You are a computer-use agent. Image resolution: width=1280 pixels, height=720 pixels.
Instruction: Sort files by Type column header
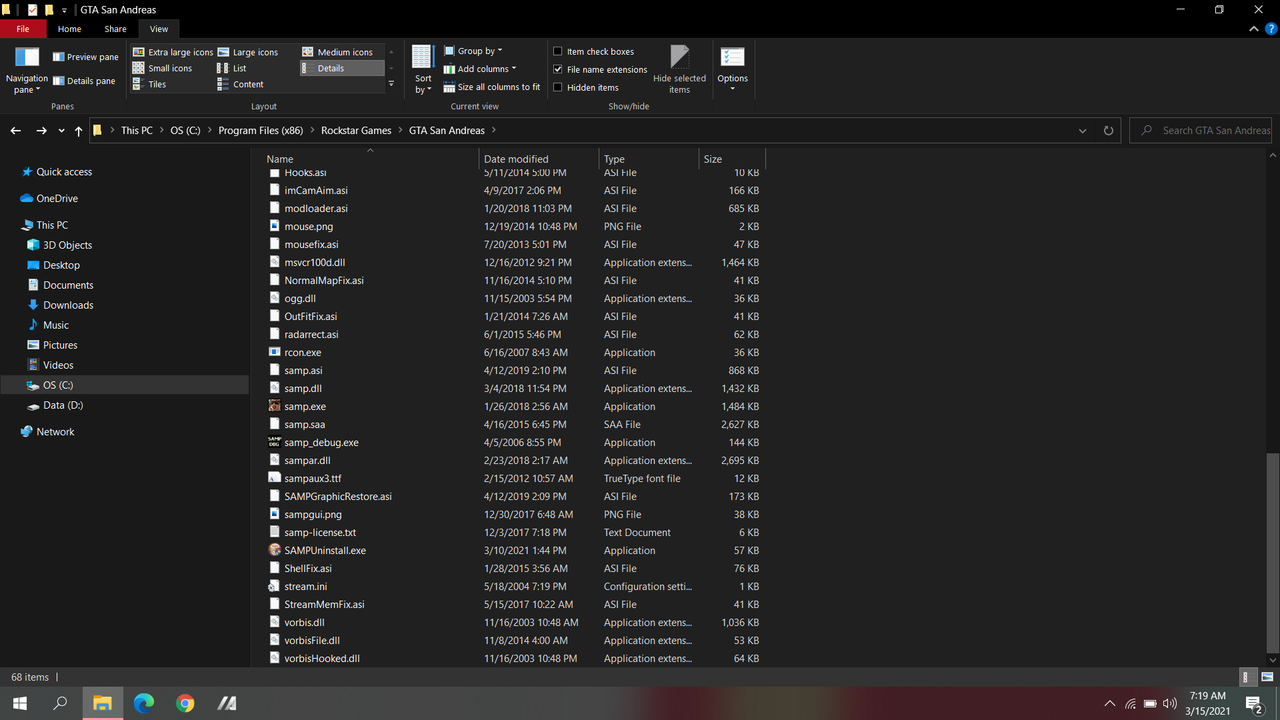(x=648, y=159)
